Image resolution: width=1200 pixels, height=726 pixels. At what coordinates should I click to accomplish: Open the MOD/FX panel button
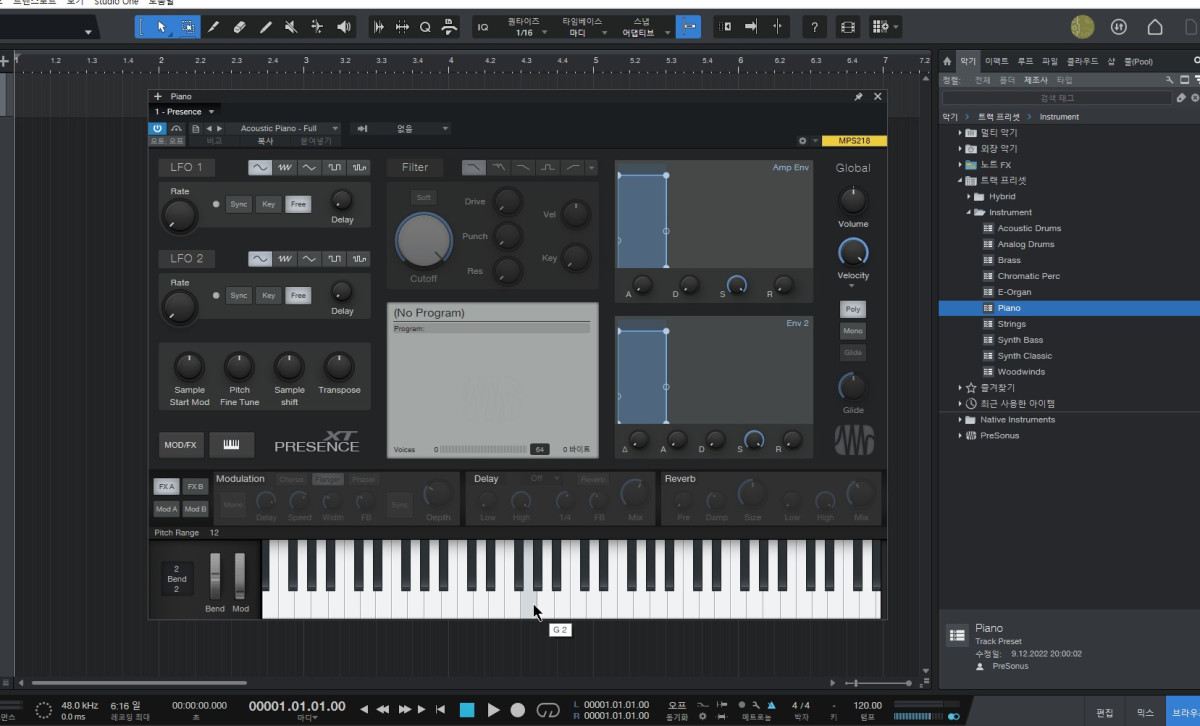click(x=180, y=444)
